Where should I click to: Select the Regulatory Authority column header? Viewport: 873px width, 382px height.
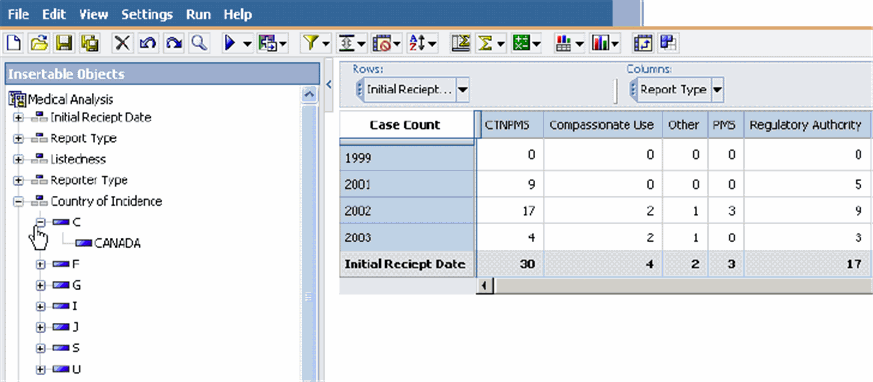(x=806, y=125)
